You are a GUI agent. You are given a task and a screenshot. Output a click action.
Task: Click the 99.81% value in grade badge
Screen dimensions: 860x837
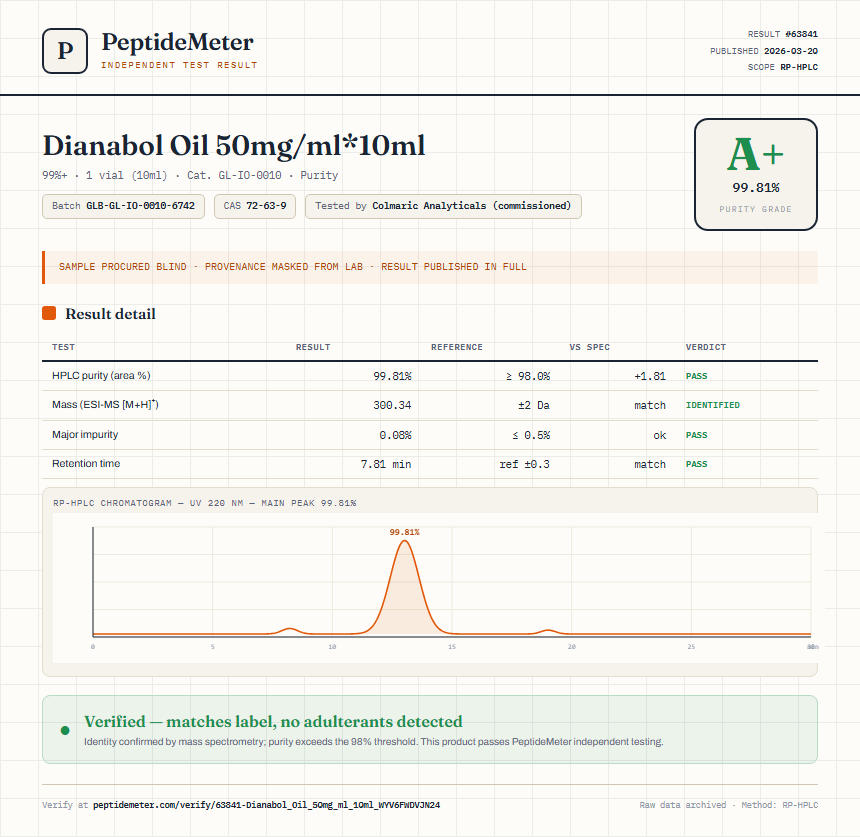756,188
